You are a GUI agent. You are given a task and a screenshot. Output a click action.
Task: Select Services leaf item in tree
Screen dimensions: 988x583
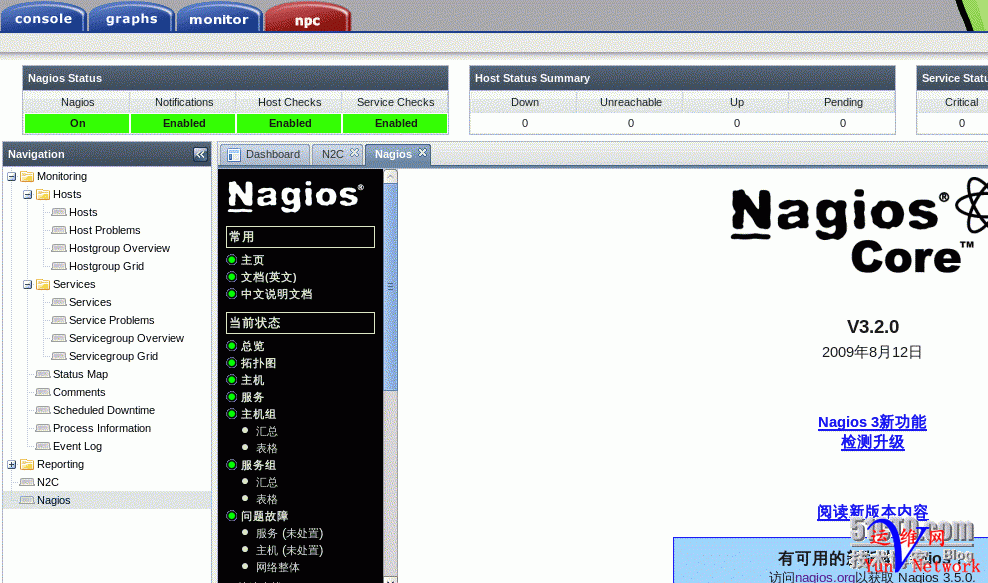point(90,303)
